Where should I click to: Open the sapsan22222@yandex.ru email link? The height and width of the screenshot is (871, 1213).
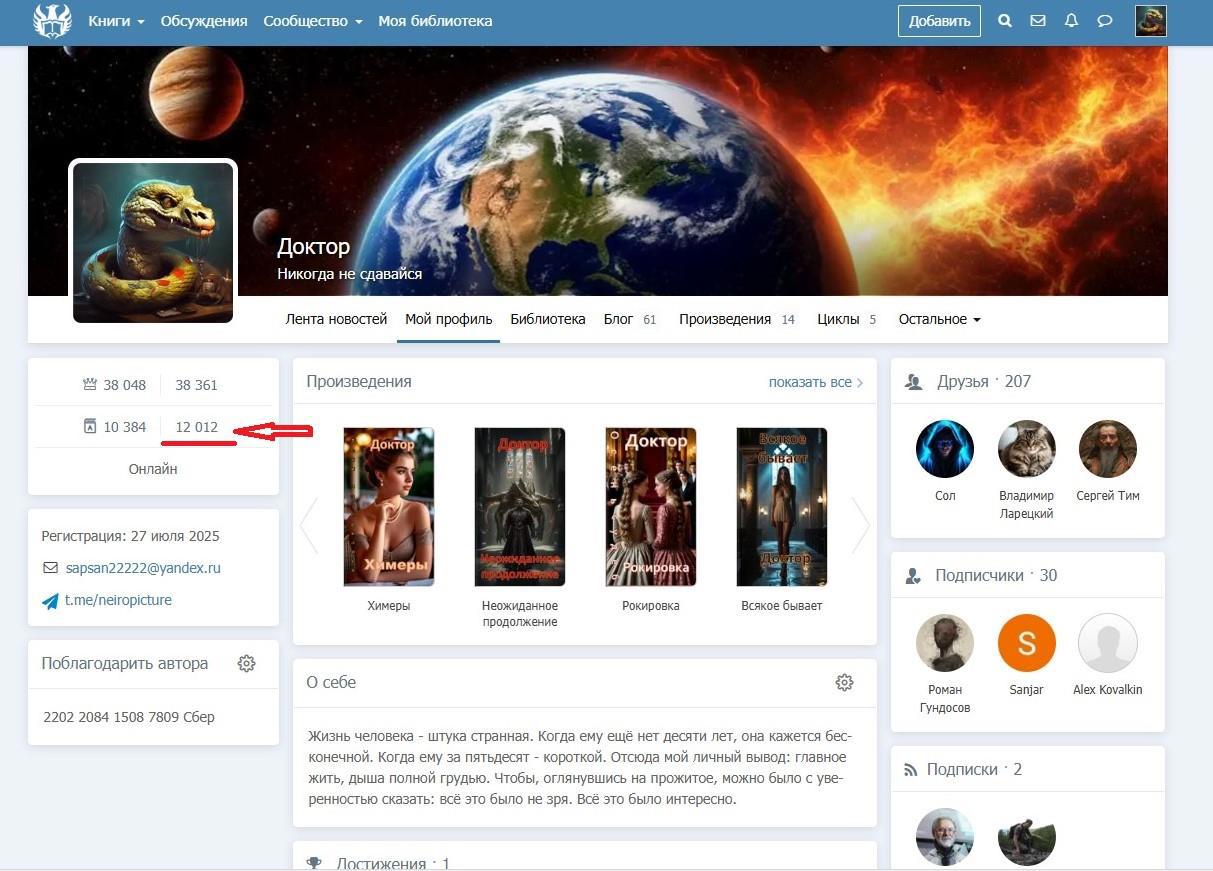143,568
